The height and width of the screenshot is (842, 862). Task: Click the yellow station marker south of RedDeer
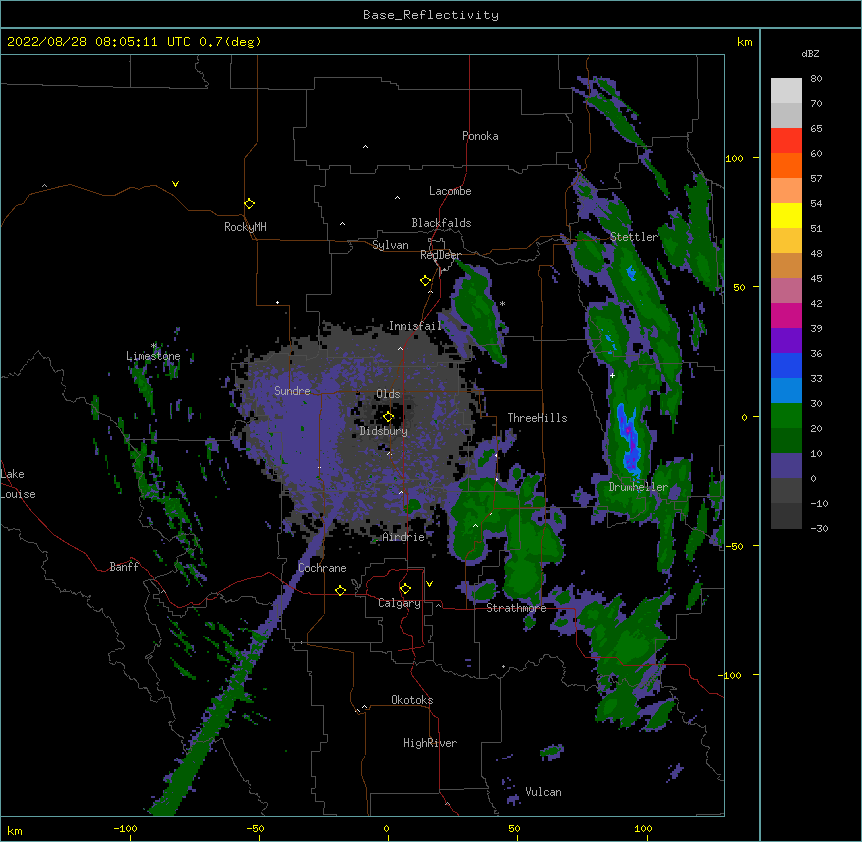click(x=425, y=281)
